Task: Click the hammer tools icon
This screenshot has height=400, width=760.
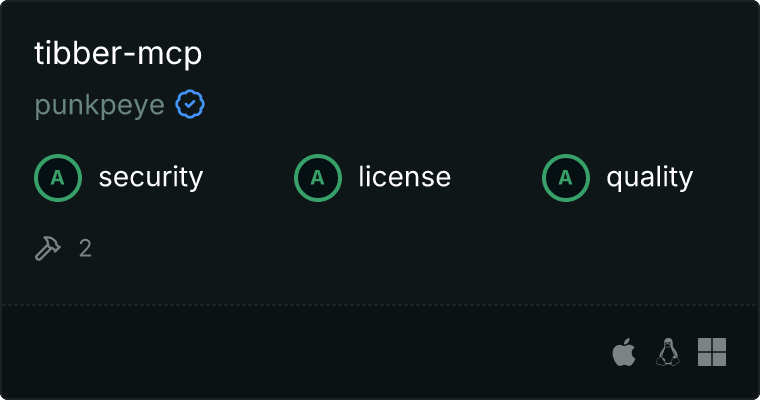Action: click(48, 248)
